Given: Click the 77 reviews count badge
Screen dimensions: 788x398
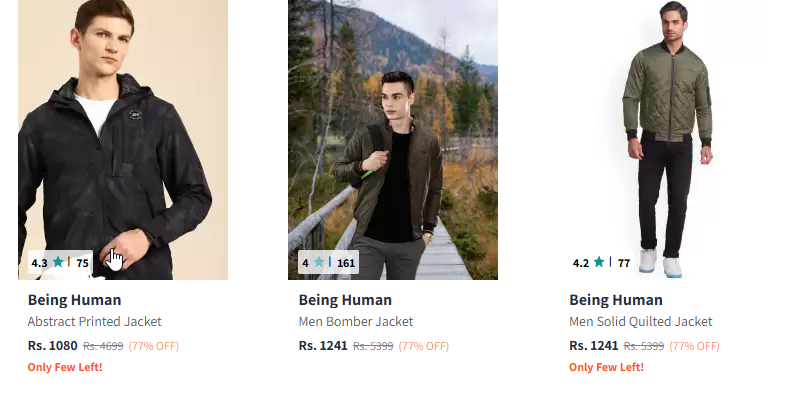Looking at the screenshot, I should click(x=624, y=263).
